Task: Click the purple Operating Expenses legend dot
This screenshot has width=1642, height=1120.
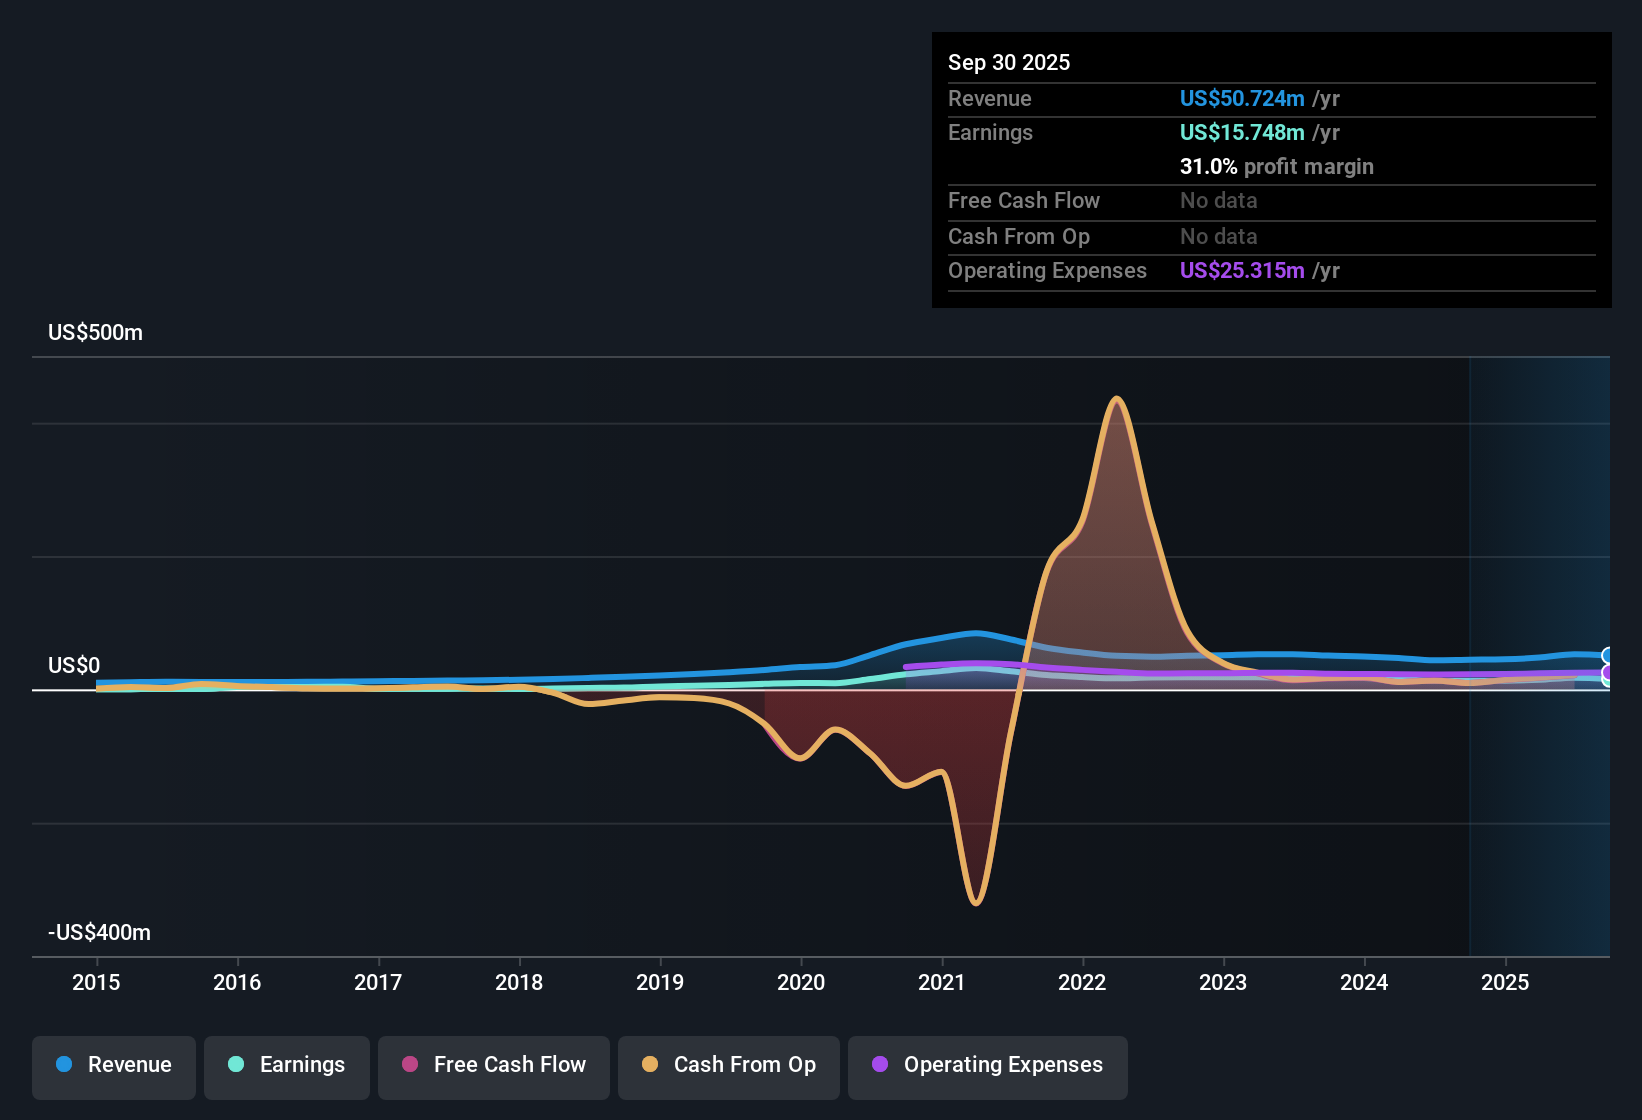Action: click(x=880, y=1065)
